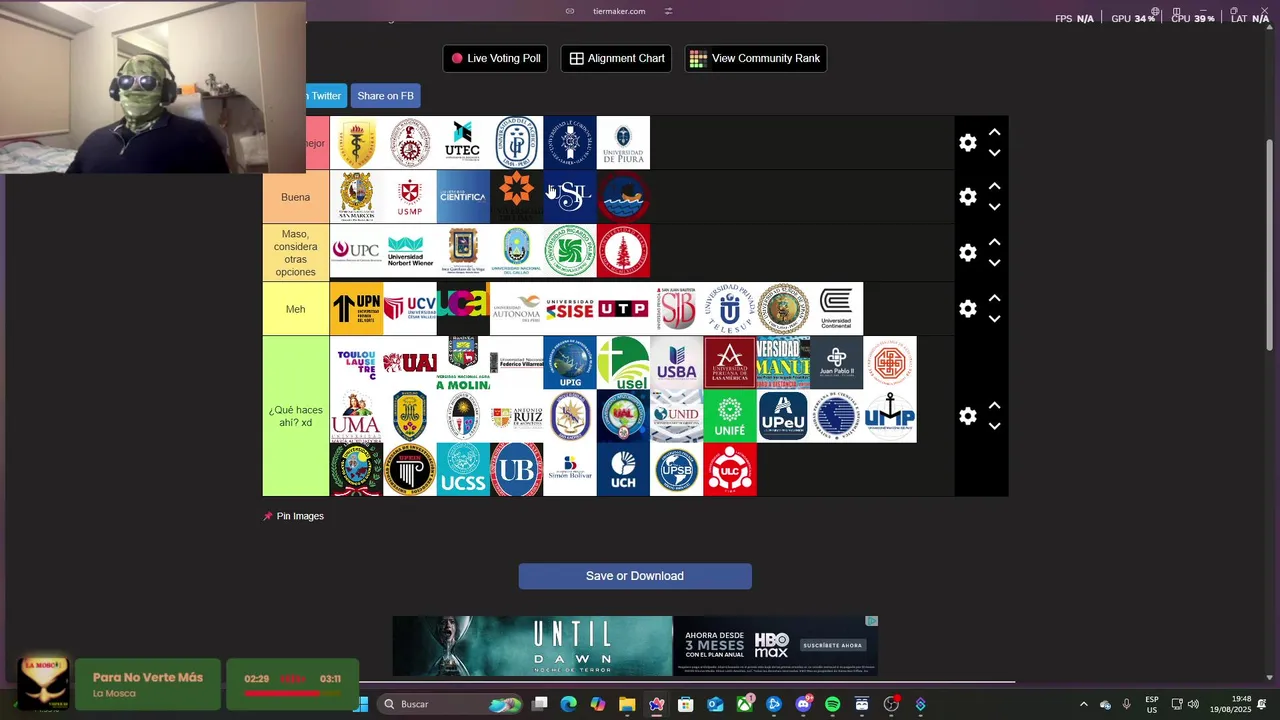Open the volume icon in system tray
The width and height of the screenshot is (1280, 720).
[1193, 704]
